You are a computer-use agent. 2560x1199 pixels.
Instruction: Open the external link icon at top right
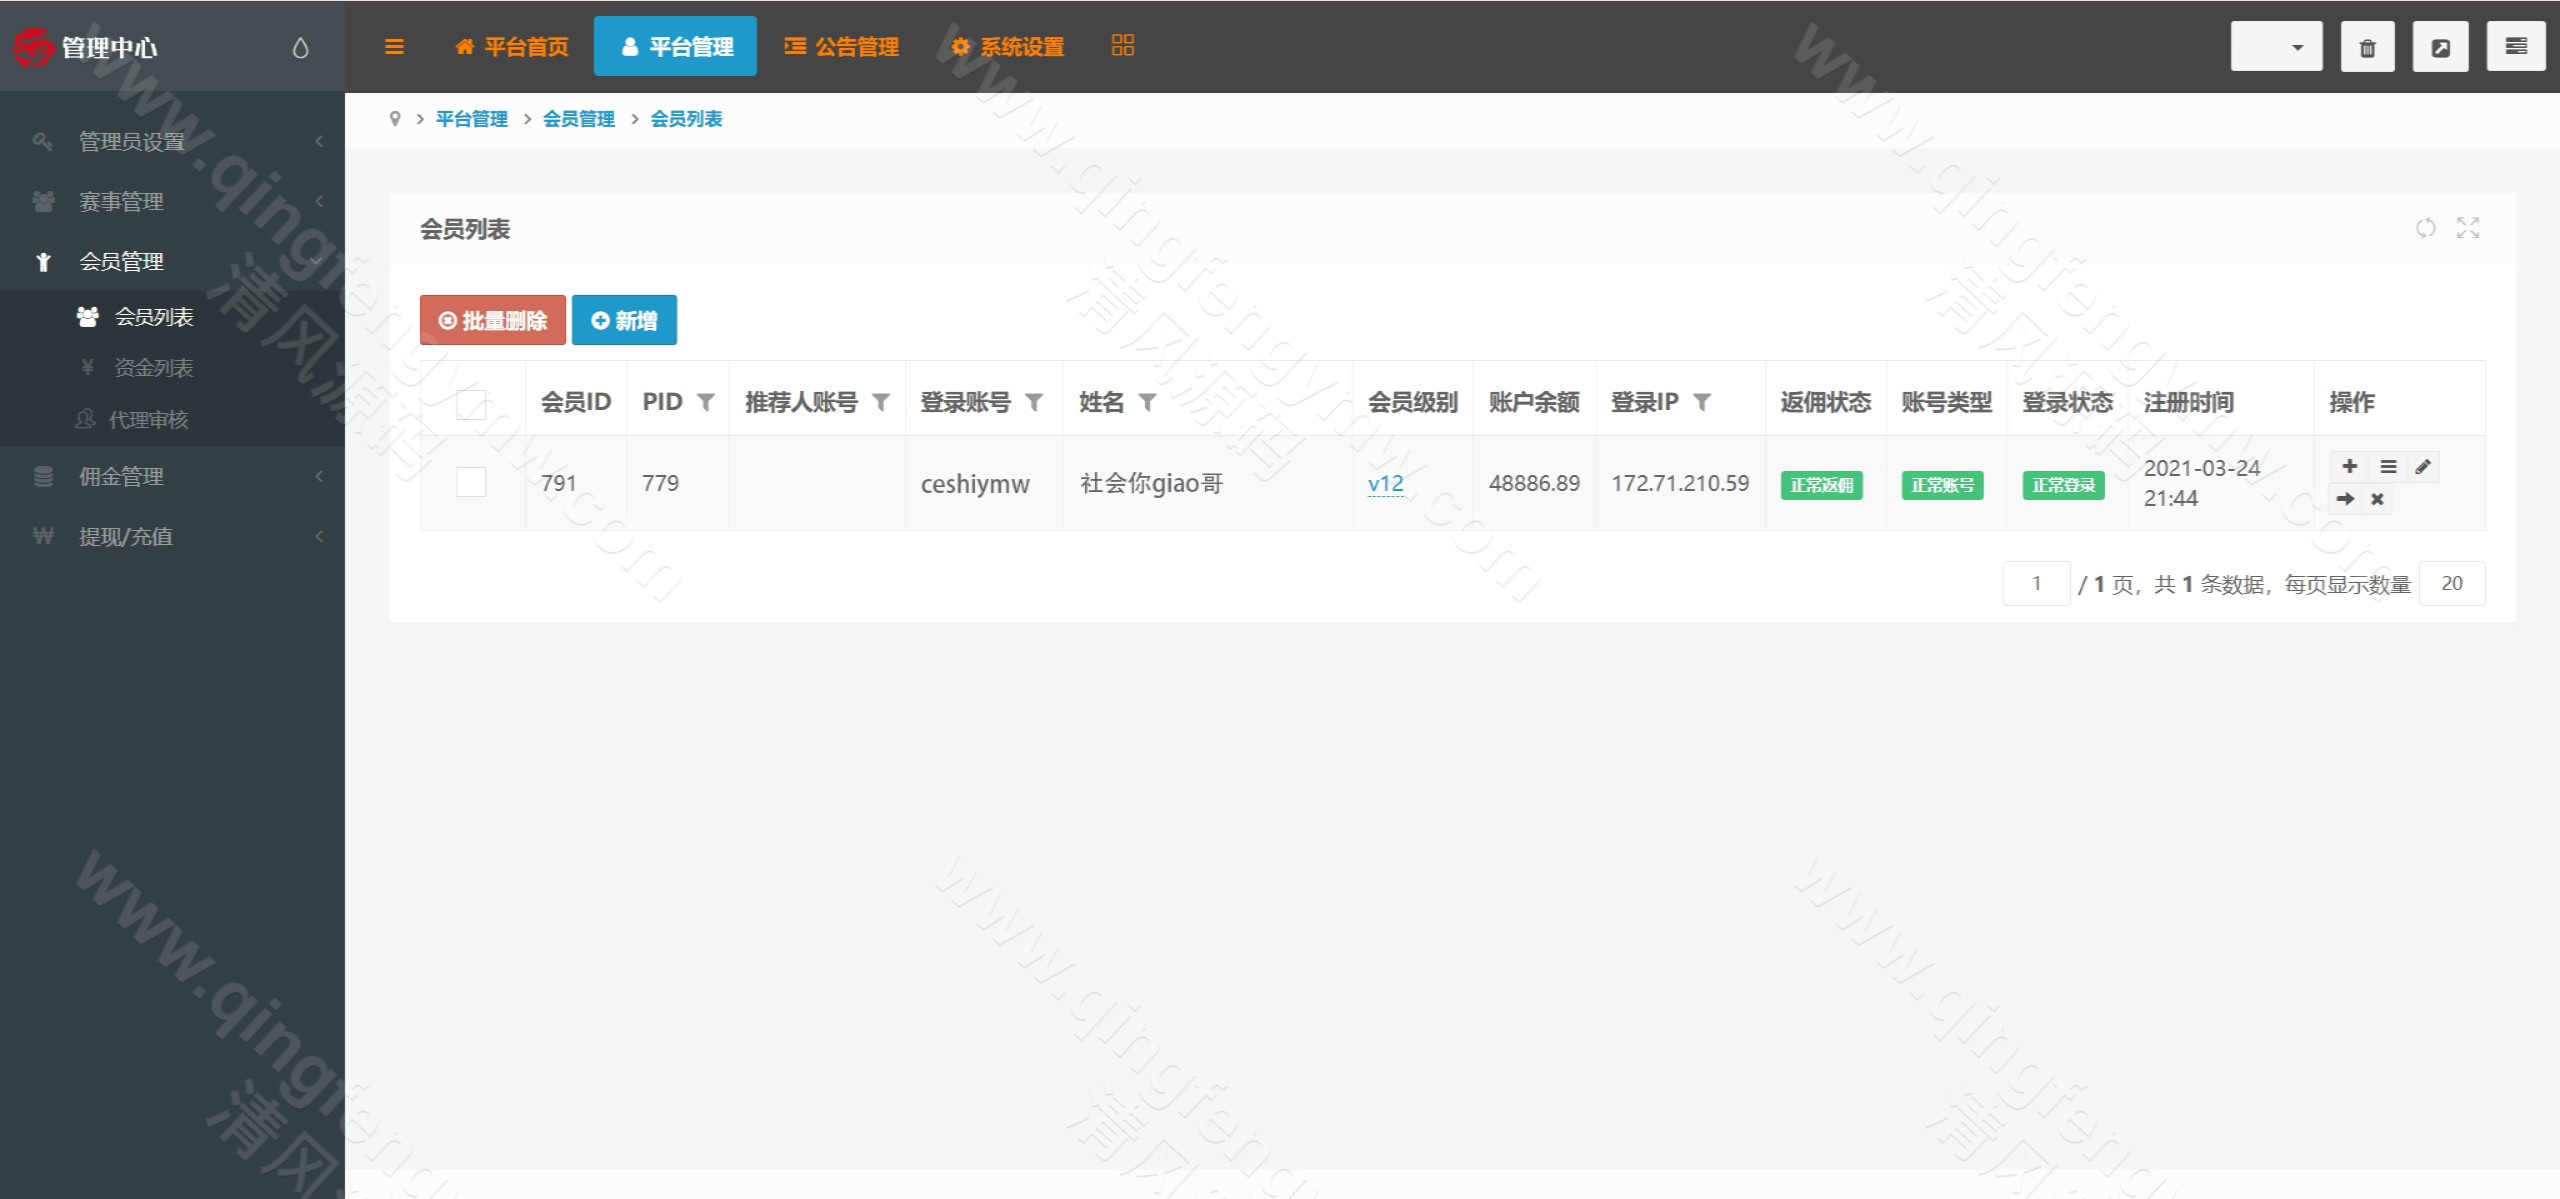coord(2440,45)
